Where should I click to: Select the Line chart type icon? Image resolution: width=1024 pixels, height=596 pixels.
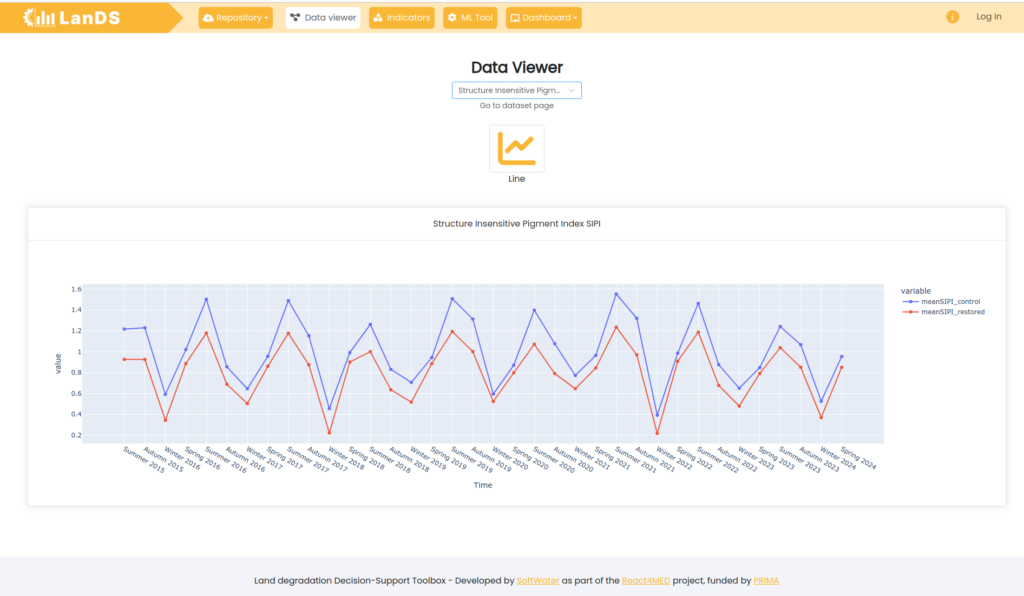517,149
